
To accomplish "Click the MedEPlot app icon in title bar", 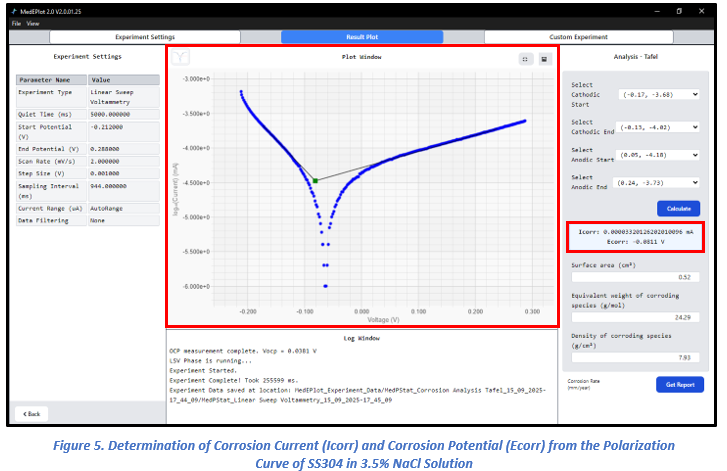I will [14, 11].
